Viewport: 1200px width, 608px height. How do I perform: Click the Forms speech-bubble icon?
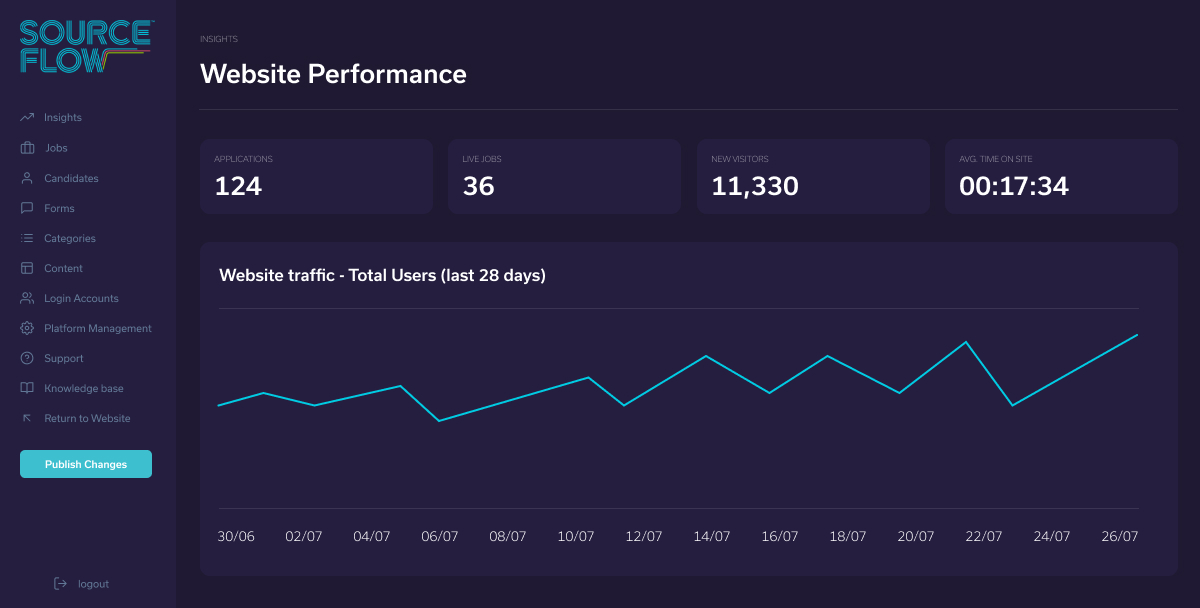[x=27, y=208]
